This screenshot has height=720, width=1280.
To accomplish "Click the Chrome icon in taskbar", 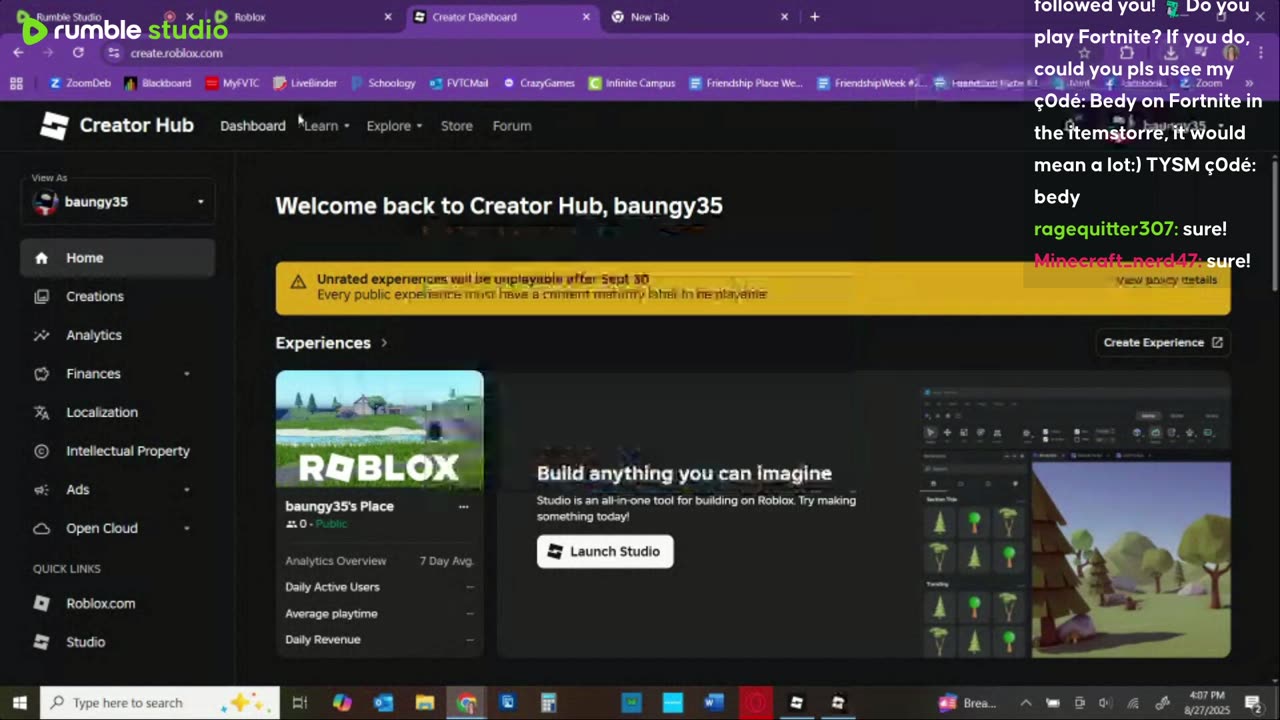I will [466, 703].
